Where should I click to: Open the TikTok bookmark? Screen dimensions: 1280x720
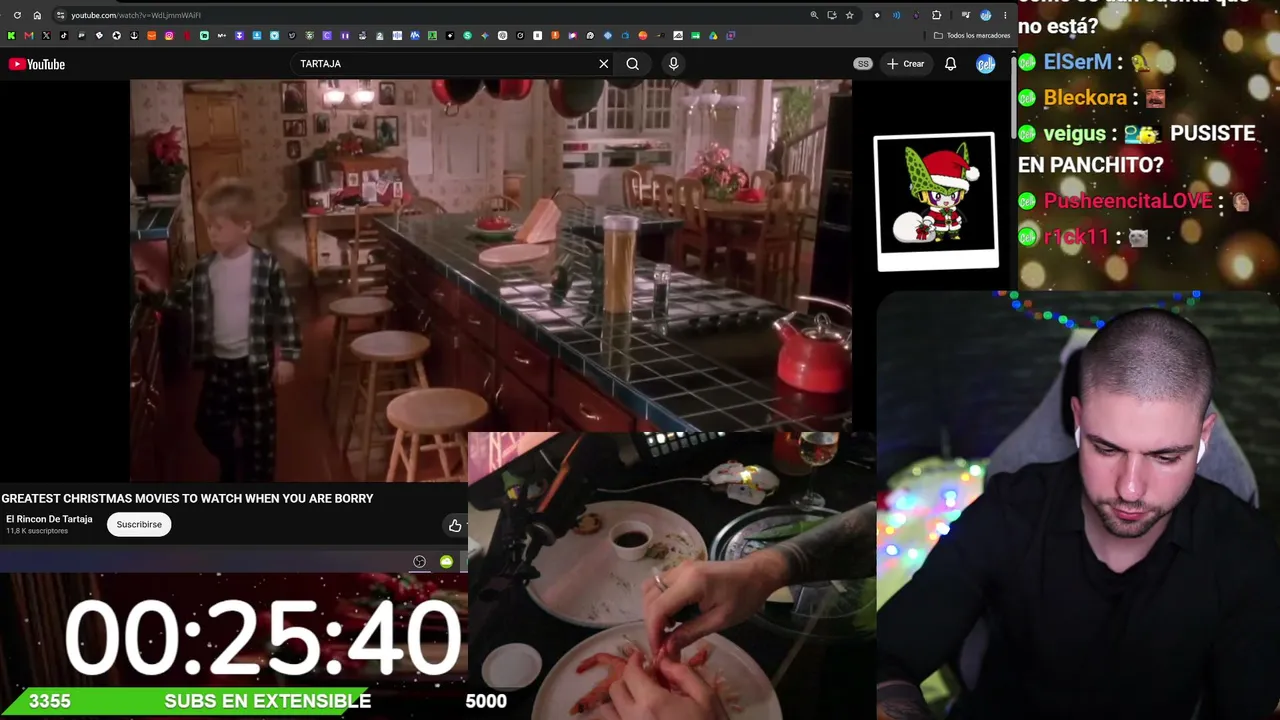(64, 36)
